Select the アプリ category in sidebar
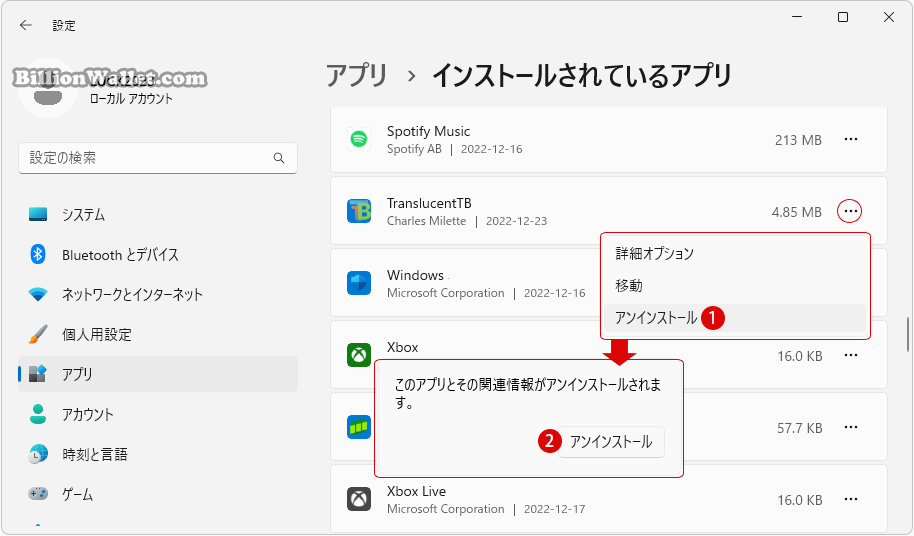The image size is (914, 536). (x=158, y=374)
